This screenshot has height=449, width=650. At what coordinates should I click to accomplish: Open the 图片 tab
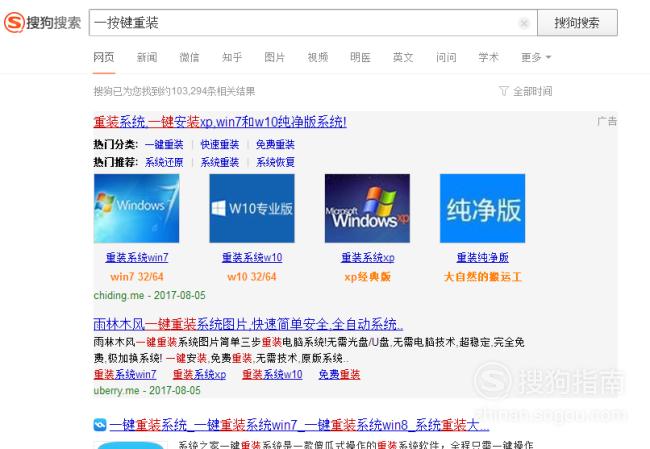coord(274,57)
